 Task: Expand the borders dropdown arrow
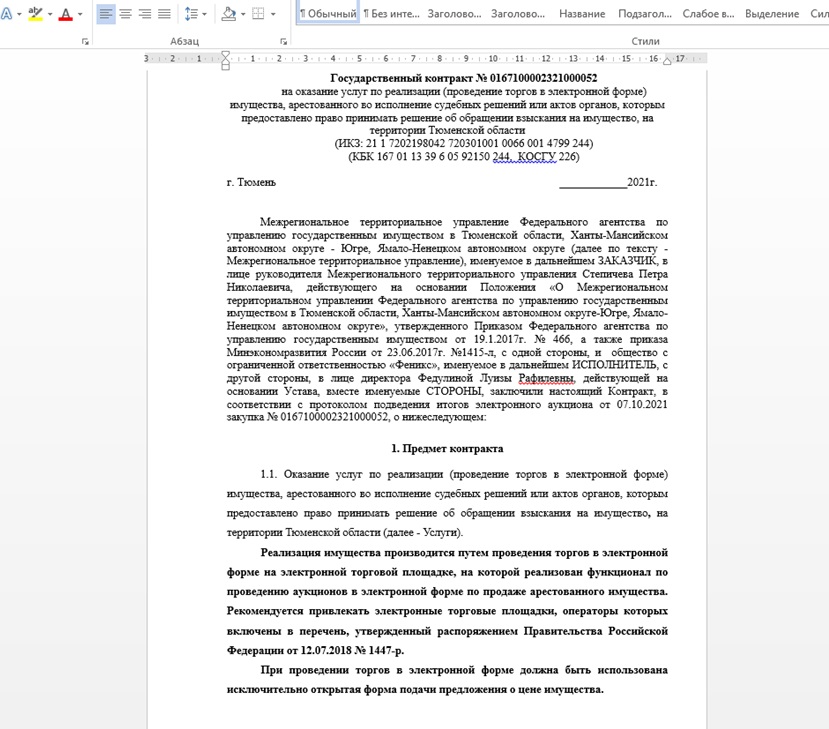click(273, 14)
